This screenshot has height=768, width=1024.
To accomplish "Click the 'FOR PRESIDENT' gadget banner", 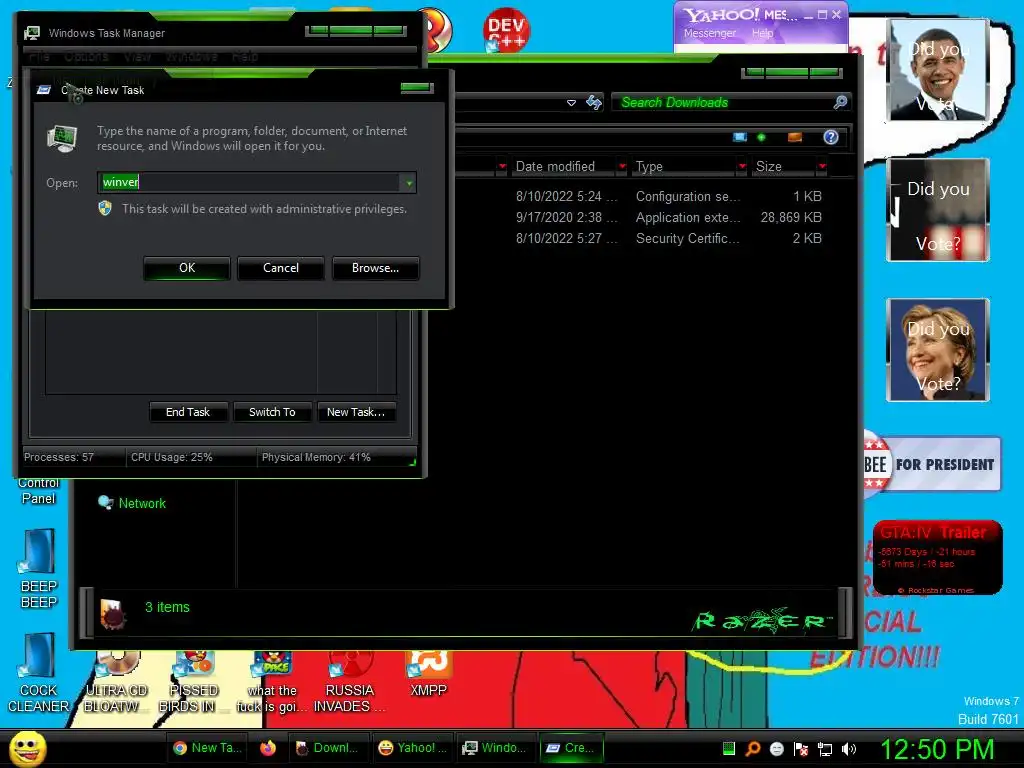I will (x=932, y=464).
